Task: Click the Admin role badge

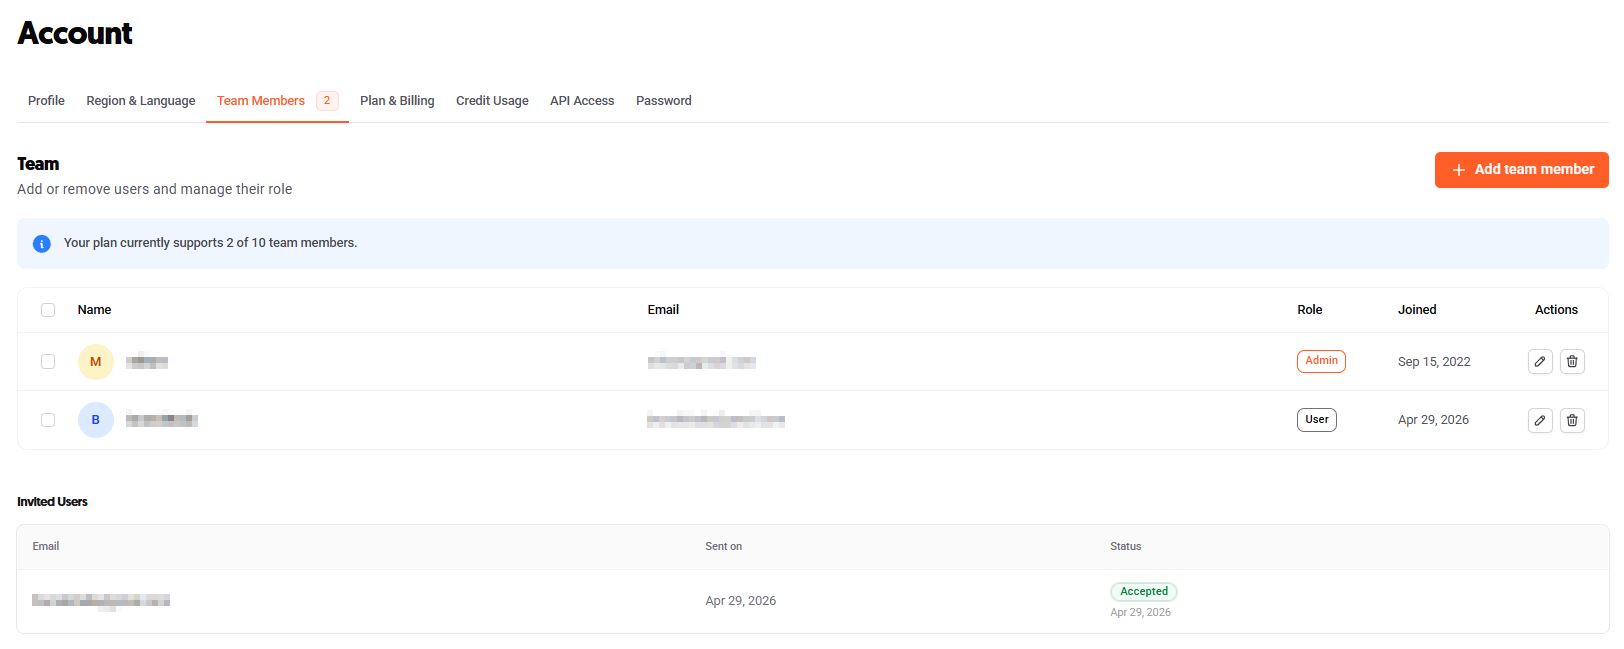Action: coord(1321,361)
